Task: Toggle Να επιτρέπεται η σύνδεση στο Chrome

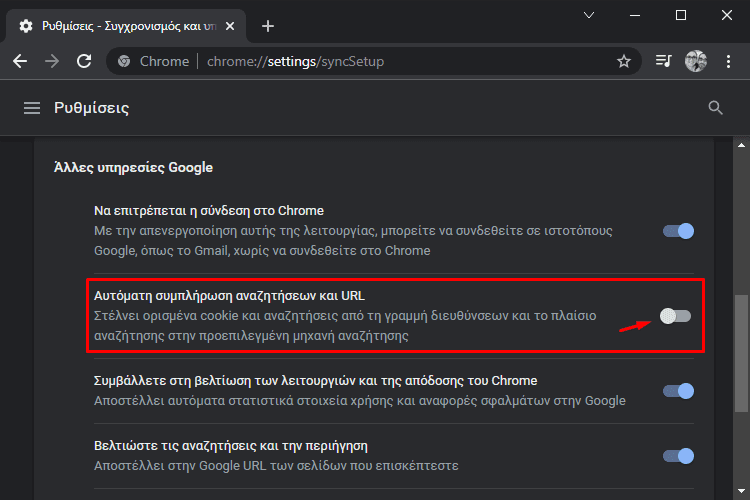Action: point(678,231)
